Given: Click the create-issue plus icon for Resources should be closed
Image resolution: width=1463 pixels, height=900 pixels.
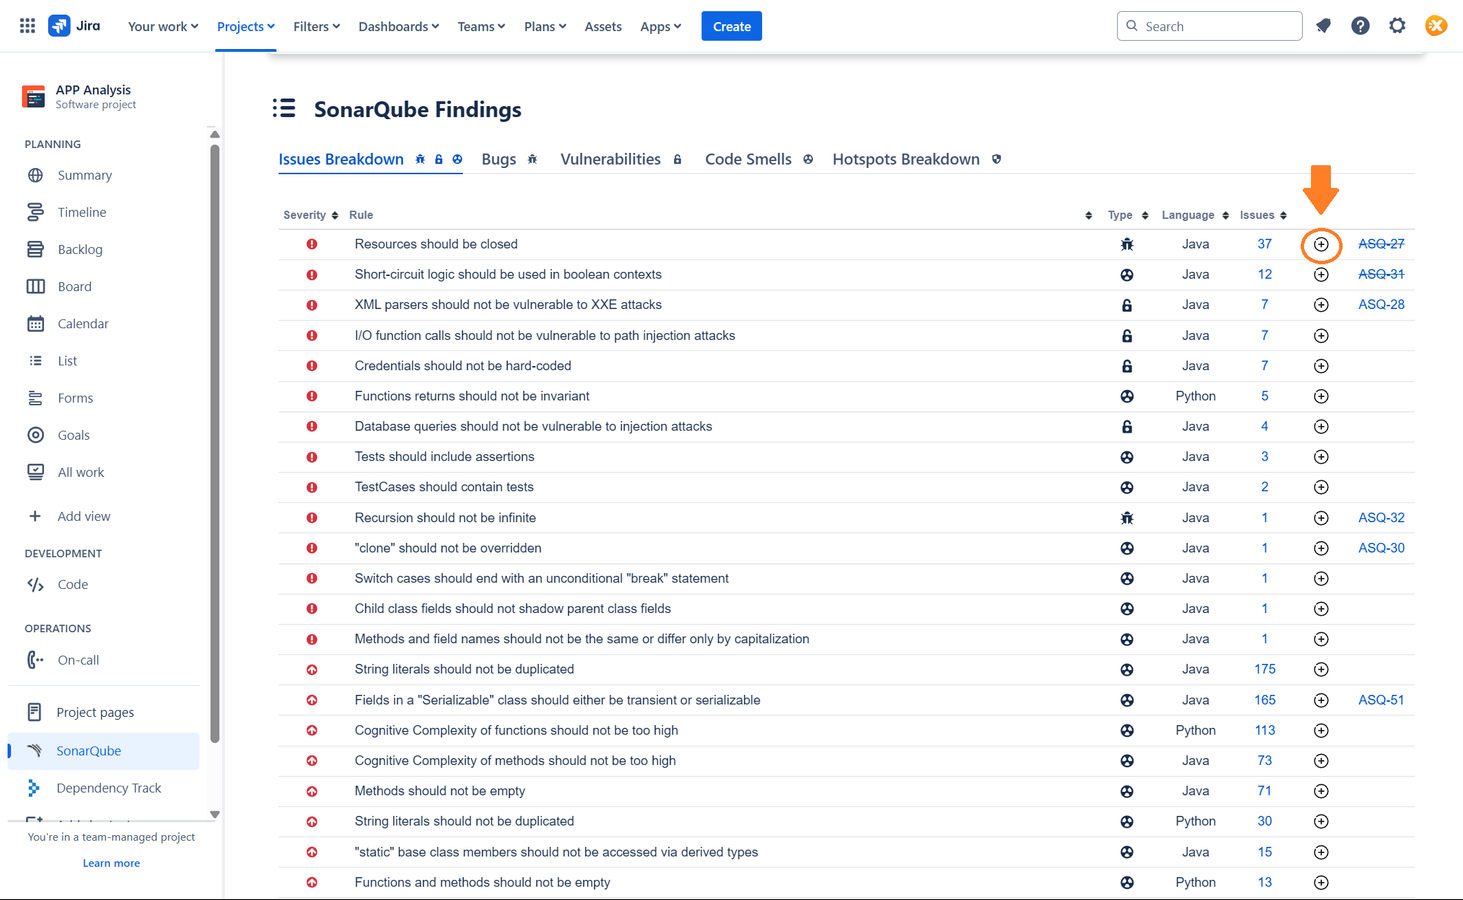Looking at the screenshot, I should pyautogui.click(x=1321, y=244).
